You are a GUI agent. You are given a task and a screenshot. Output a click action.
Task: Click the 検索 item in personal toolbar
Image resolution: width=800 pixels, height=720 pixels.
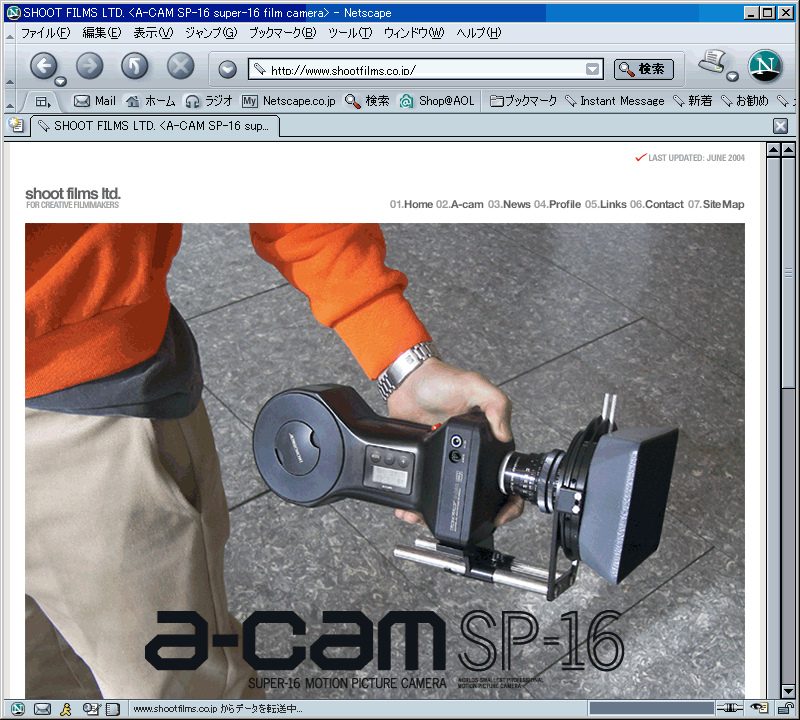(367, 101)
